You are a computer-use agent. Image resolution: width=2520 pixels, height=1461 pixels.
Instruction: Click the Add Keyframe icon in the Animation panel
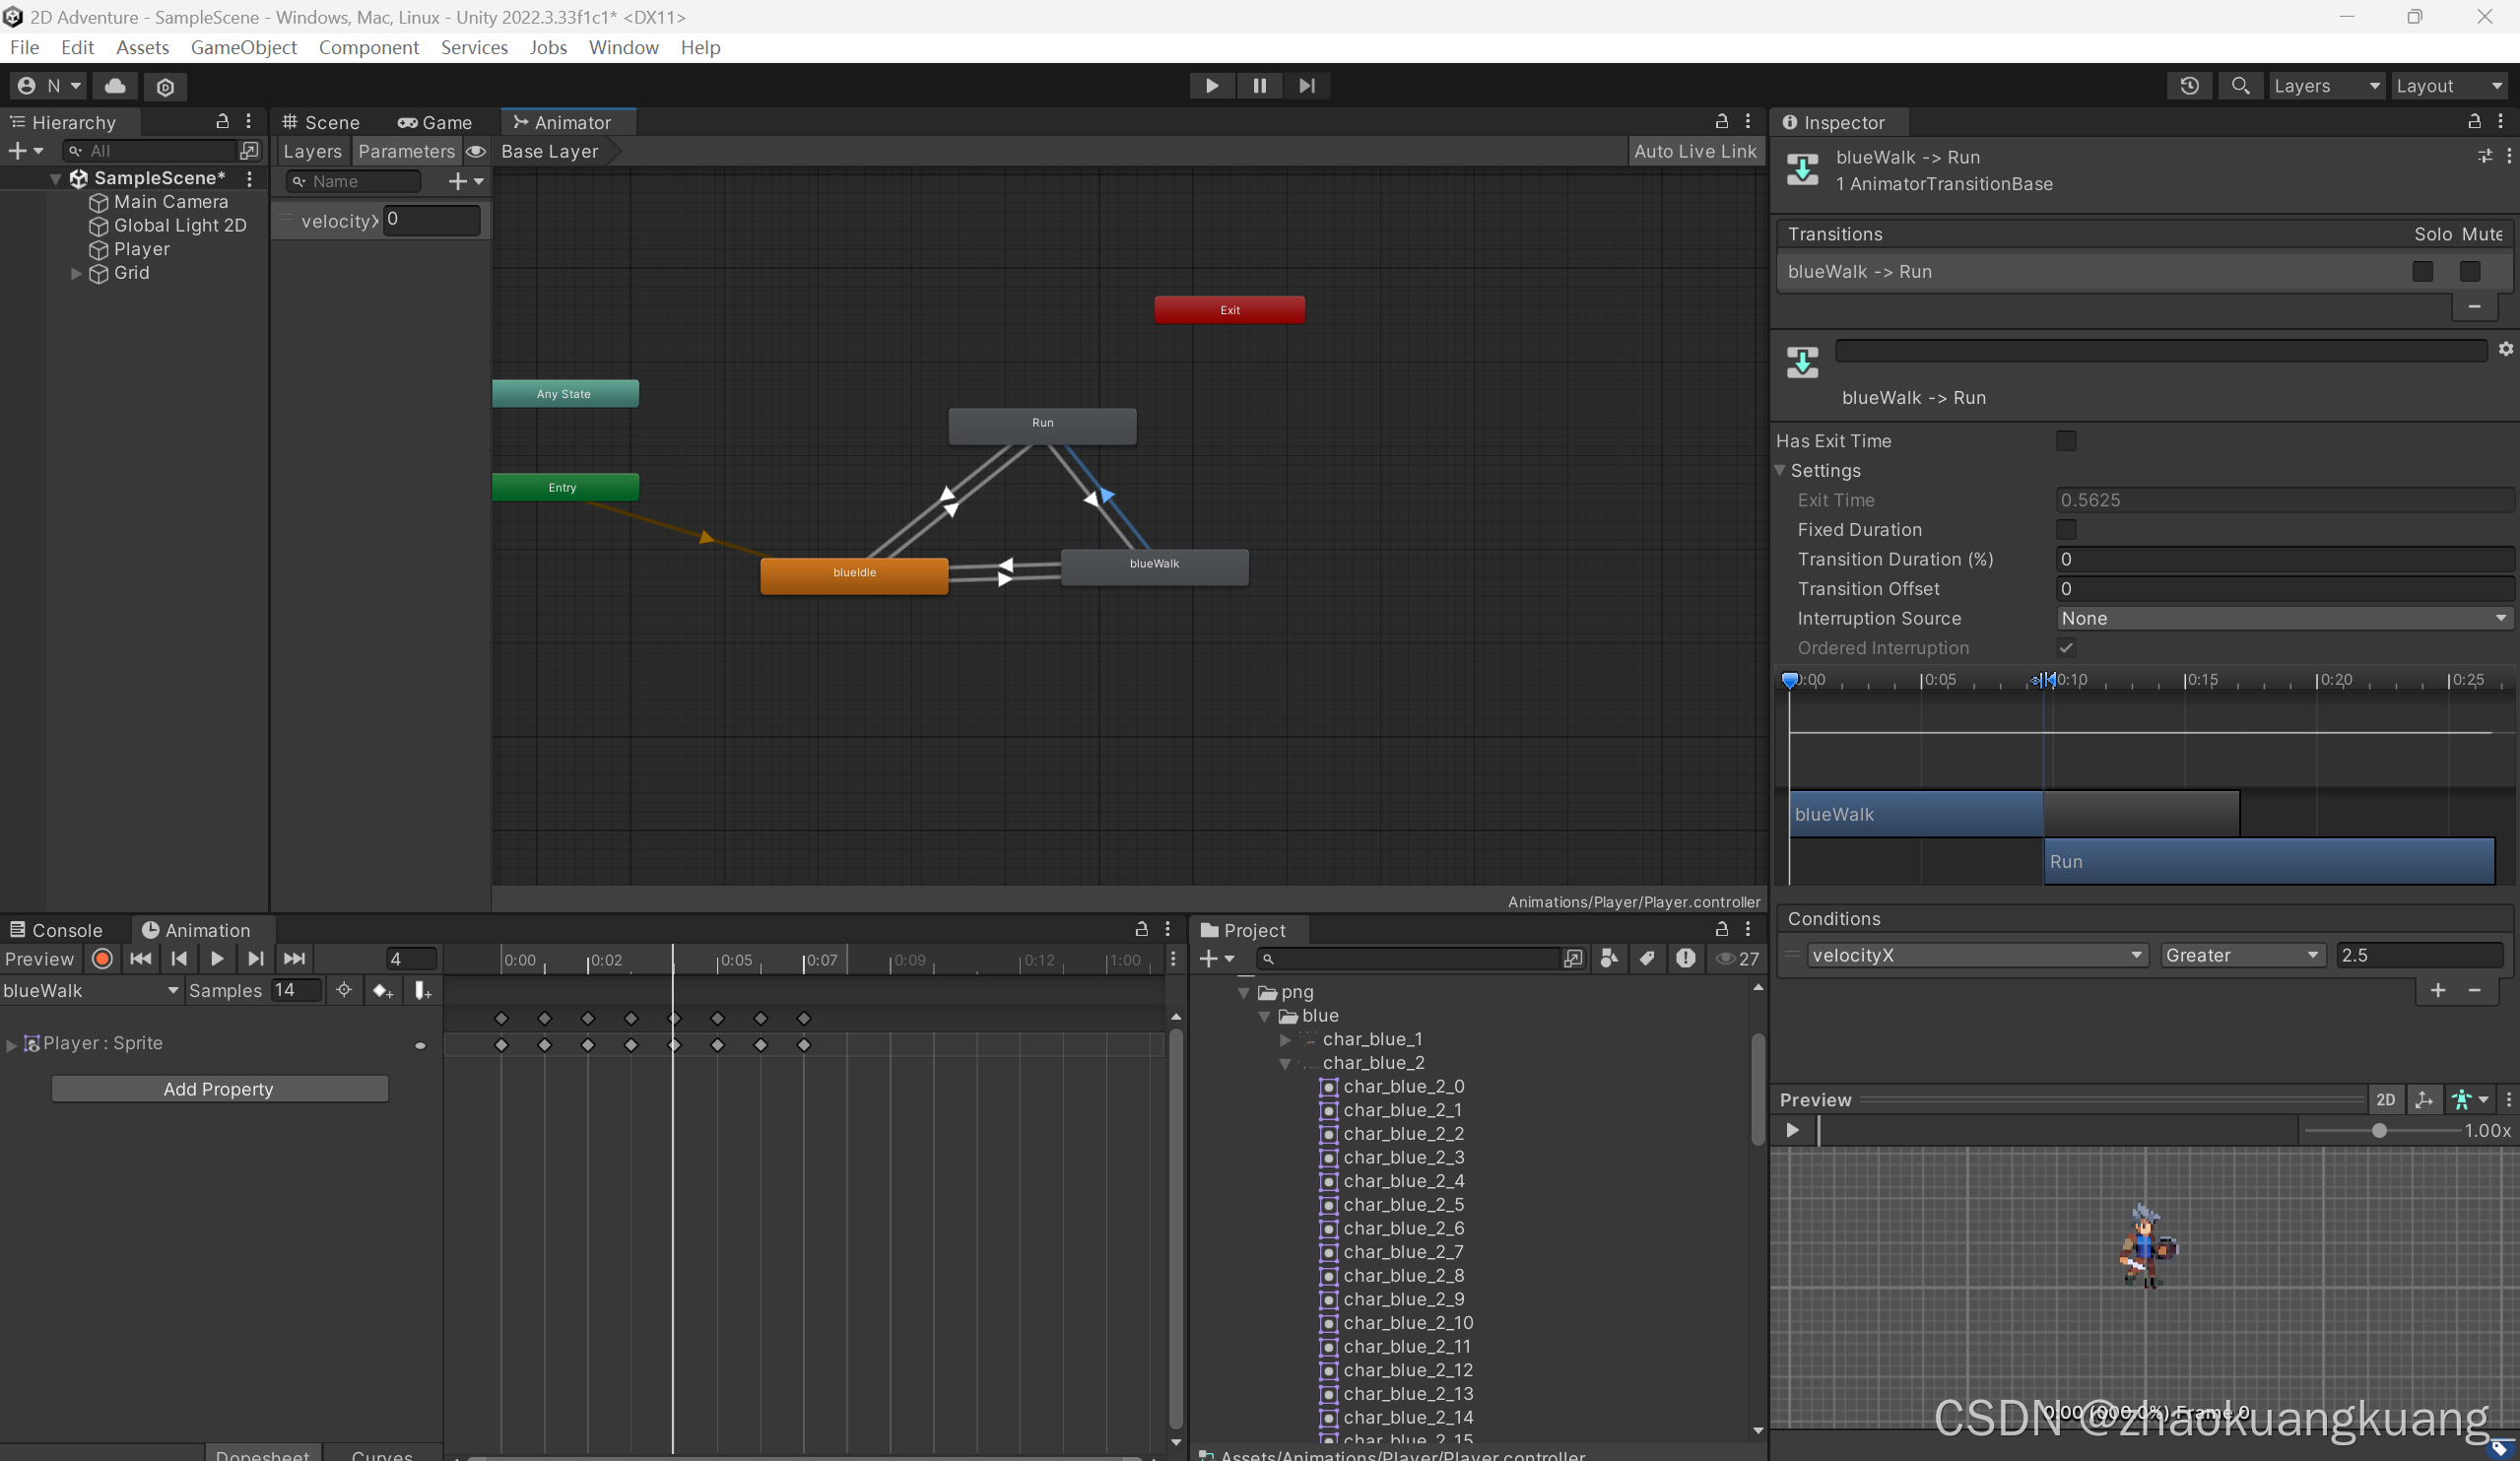point(382,990)
